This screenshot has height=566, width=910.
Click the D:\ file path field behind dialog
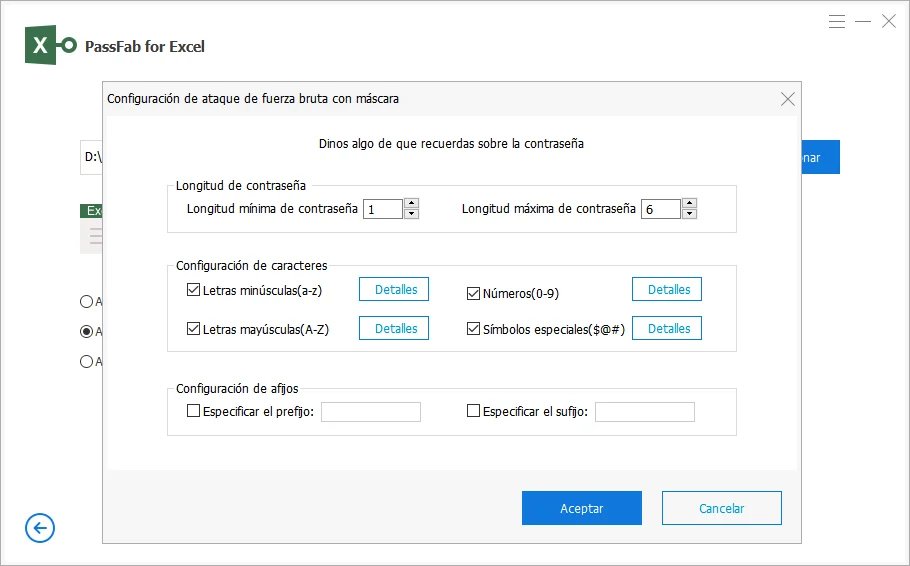91,157
